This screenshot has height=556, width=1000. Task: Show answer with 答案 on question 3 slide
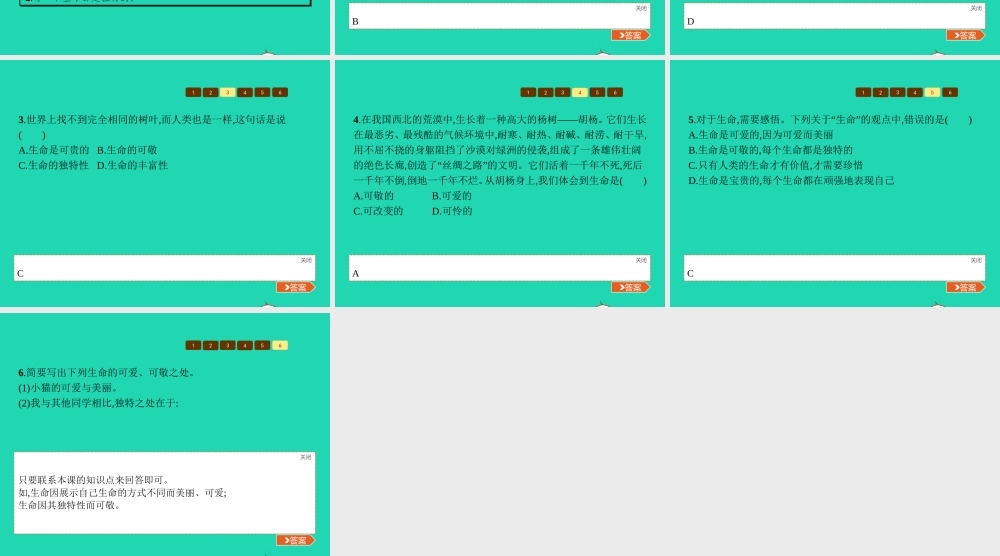tap(295, 288)
